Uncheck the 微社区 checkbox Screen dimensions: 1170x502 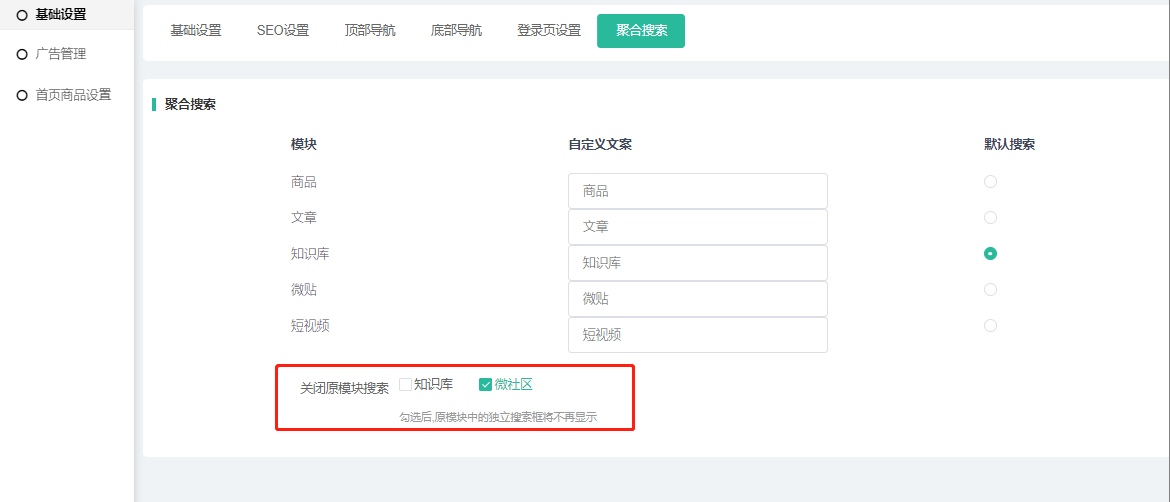pos(486,384)
